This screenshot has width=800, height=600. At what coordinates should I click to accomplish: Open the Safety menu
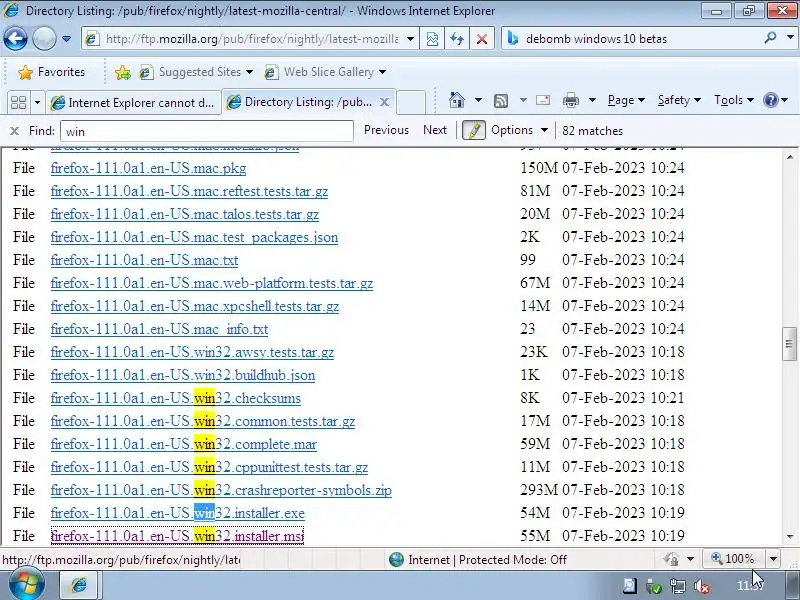point(679,100)
